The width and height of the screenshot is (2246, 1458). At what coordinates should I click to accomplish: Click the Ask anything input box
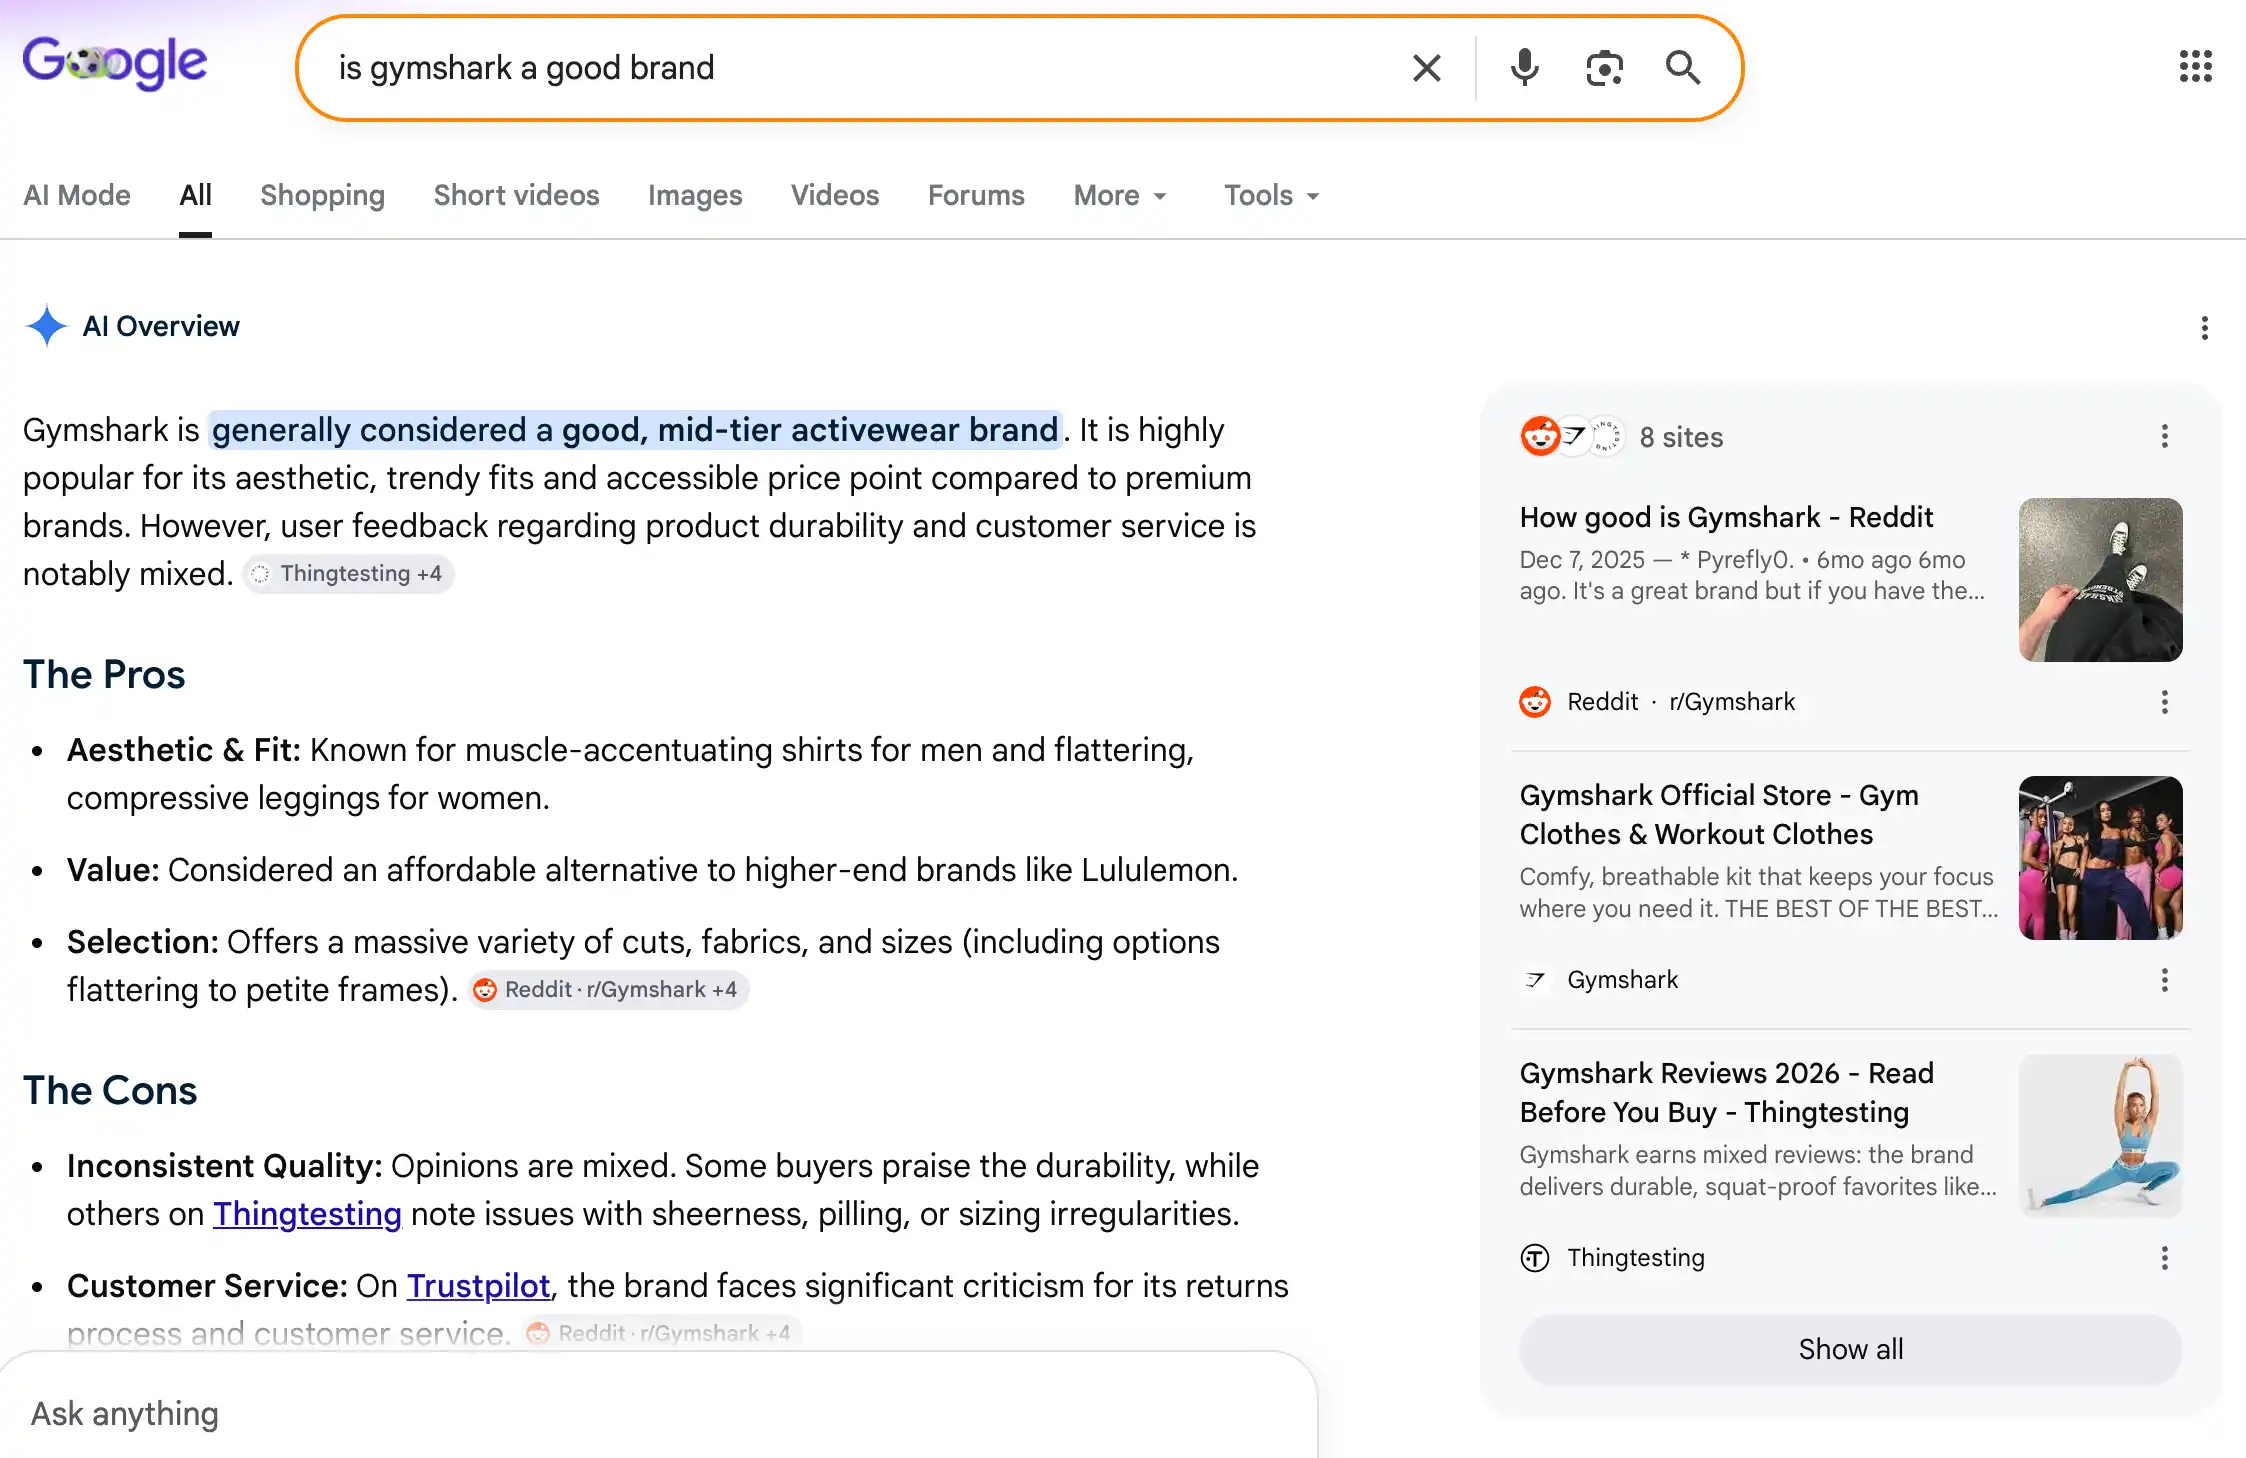[x=660, y=1414]
